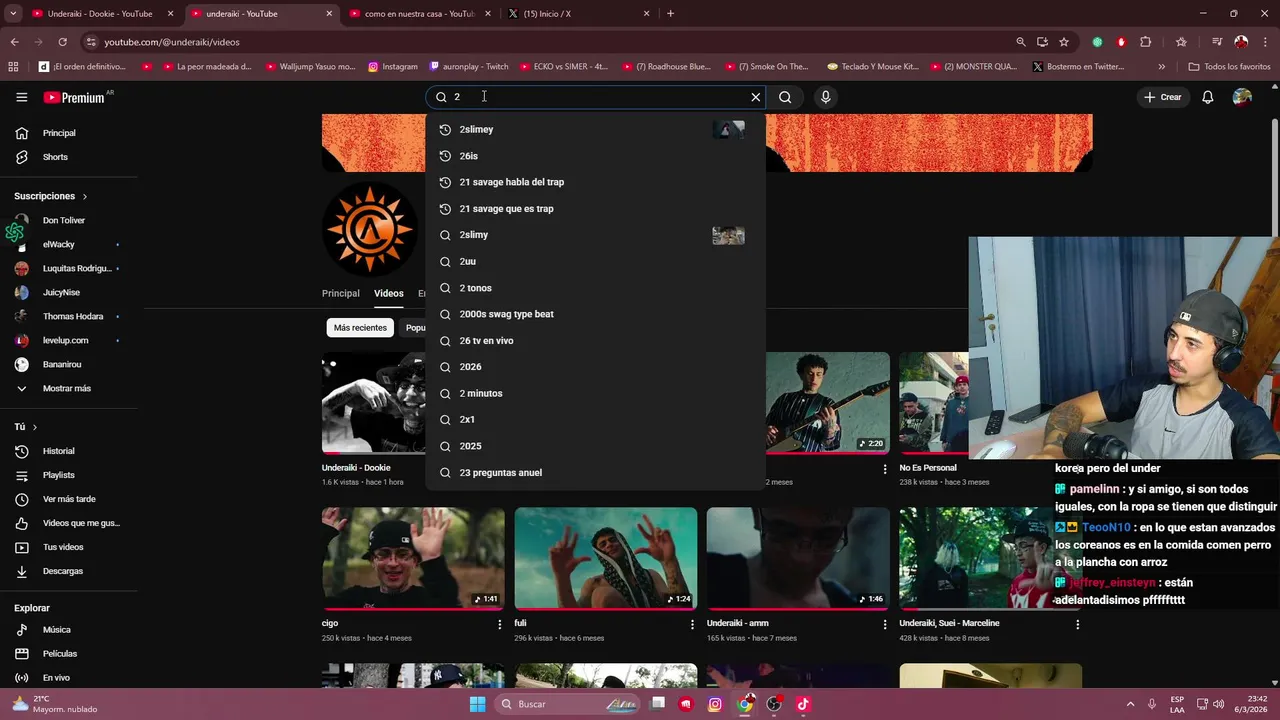Switch to channel Videos tab

389,293
